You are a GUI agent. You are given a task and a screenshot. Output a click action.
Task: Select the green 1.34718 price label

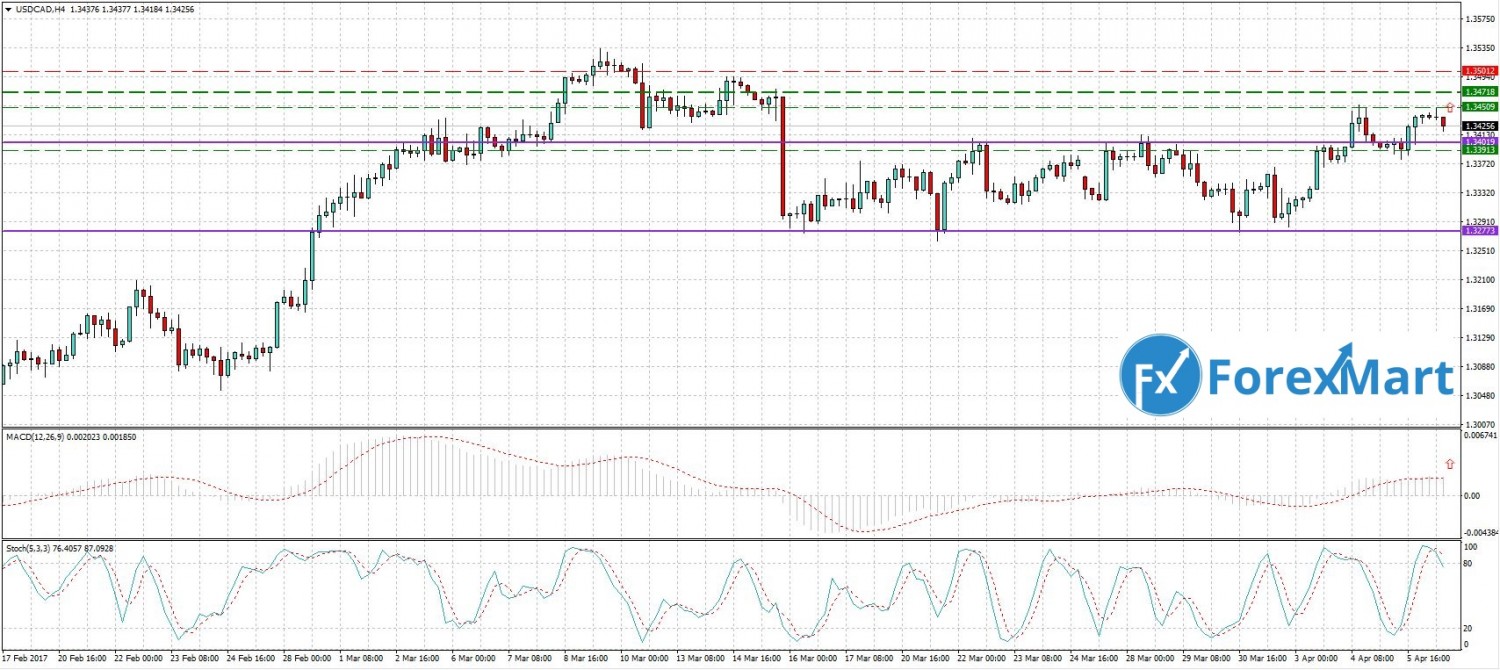pyautogui.click(x=1479, y=91)
